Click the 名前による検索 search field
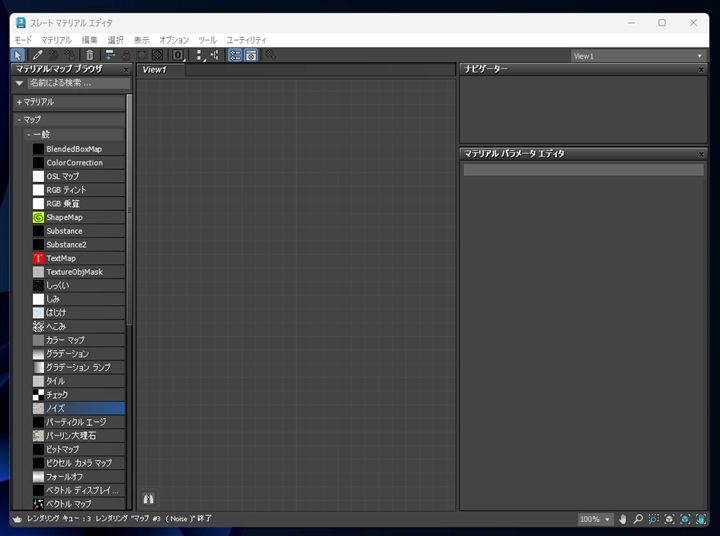This screenshot has height=536, width=720. pos(79,83)
